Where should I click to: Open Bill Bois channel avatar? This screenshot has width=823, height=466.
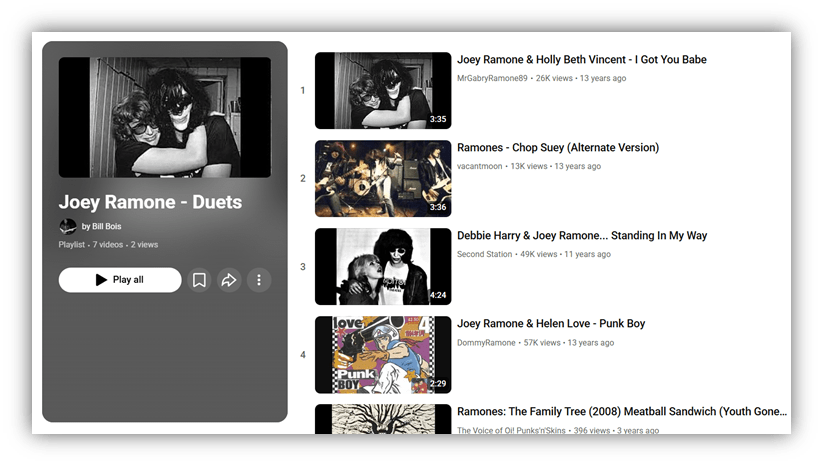68,227
